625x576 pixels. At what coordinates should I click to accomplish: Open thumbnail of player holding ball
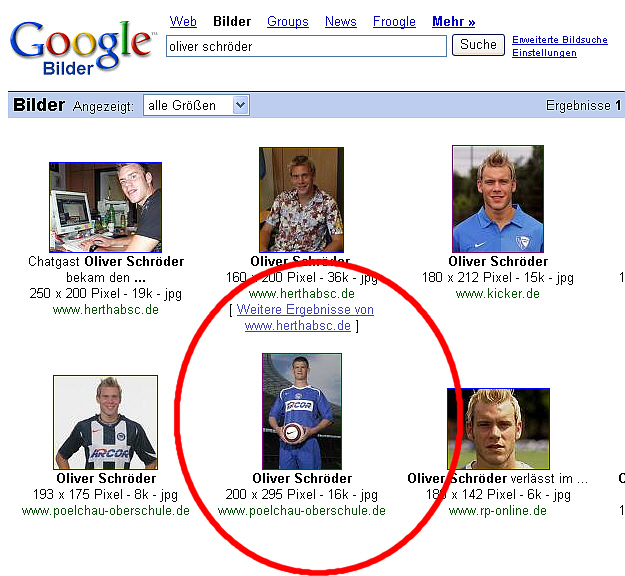[302, 411]
